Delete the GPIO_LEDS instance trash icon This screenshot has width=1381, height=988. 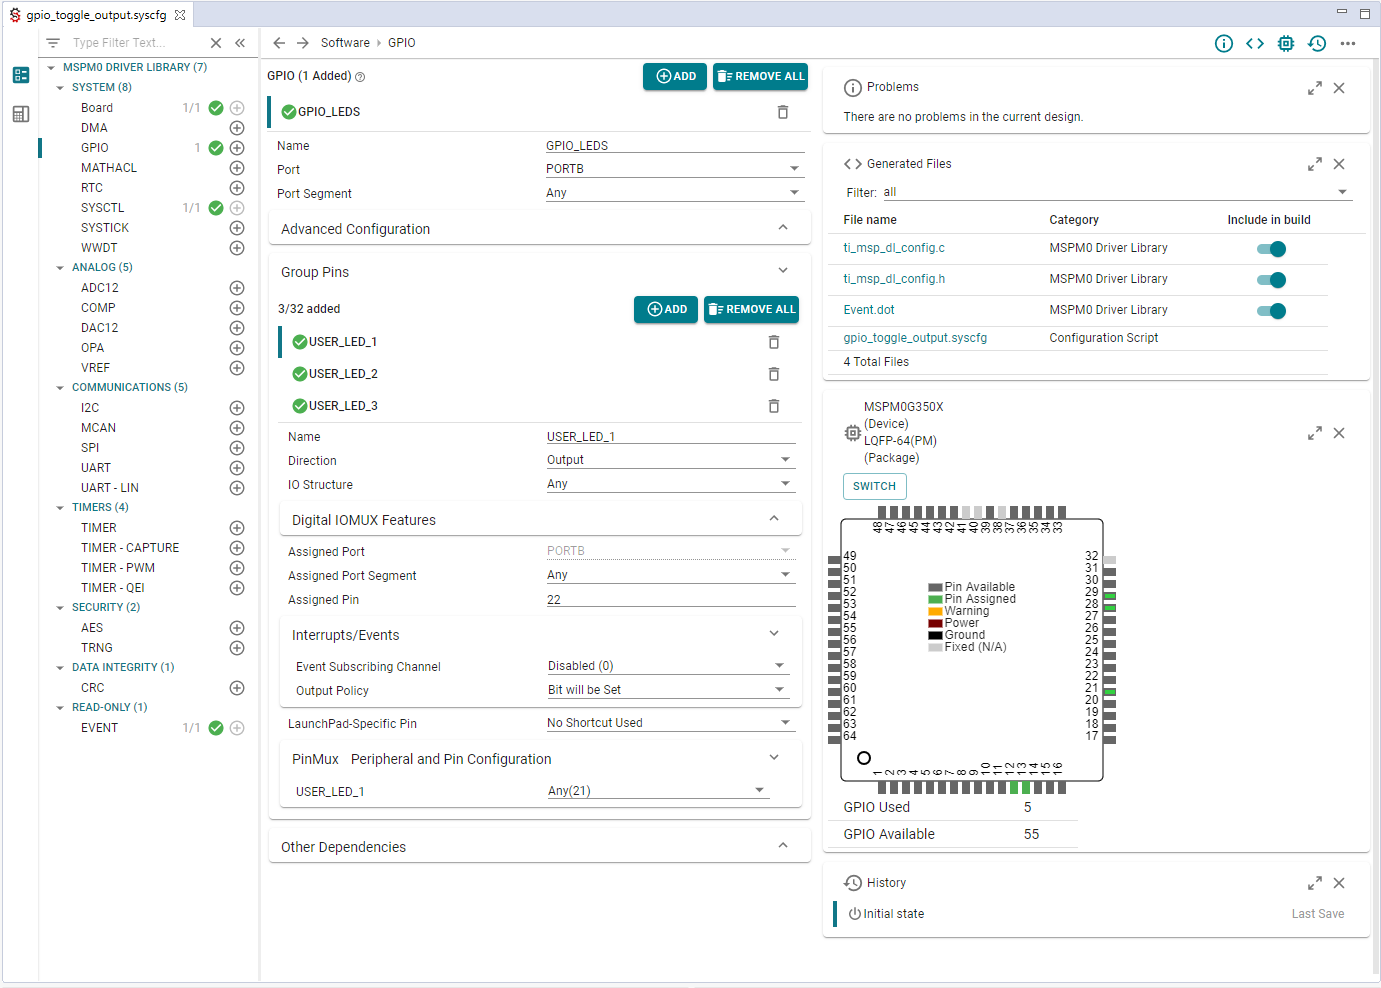(x=783, y=112)
